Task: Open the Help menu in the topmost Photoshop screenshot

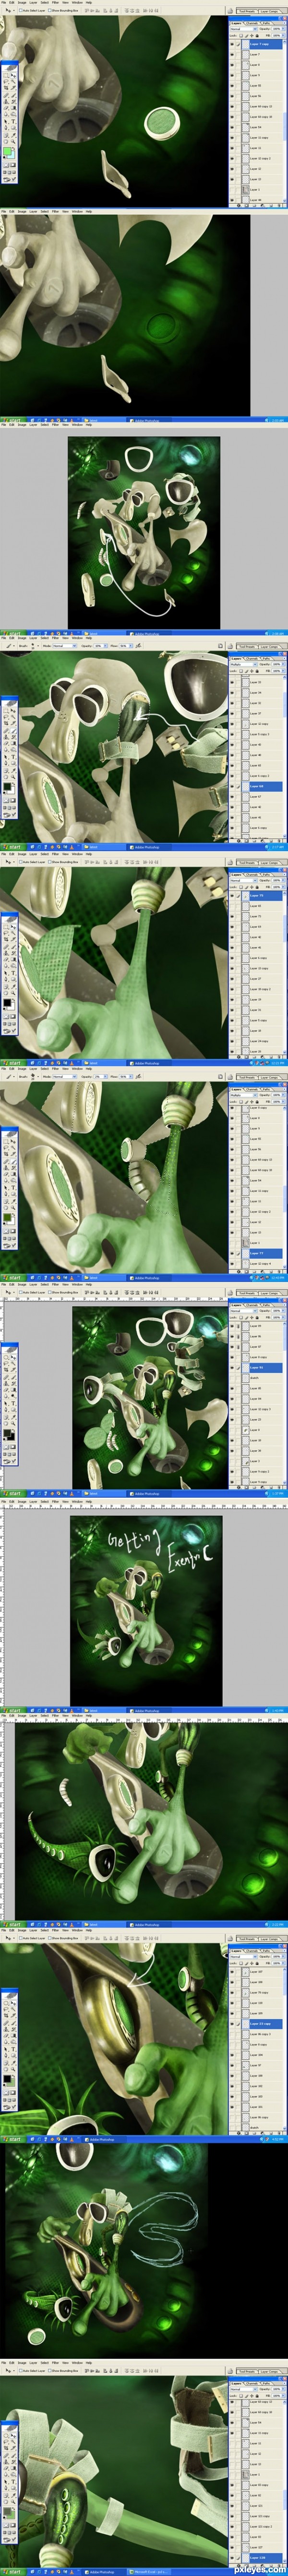Action: [x=89, y=2]
